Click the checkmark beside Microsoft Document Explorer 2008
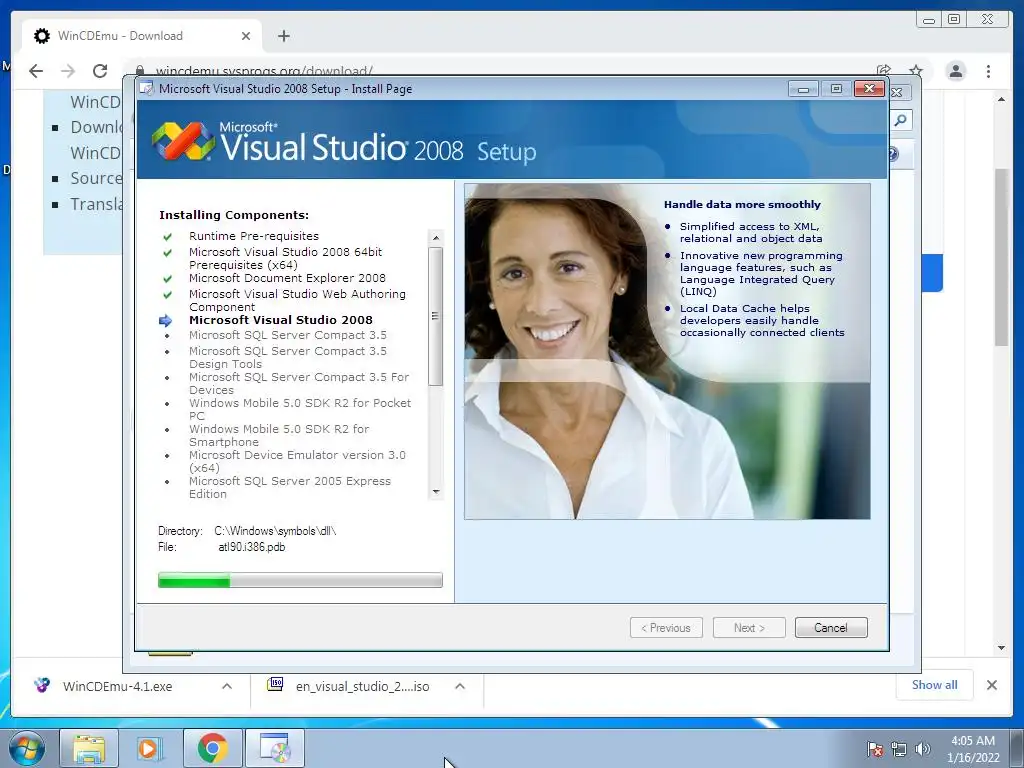The height and width of the screenshot is (768, 1024). pyautogui.click(x=167, y=279)
